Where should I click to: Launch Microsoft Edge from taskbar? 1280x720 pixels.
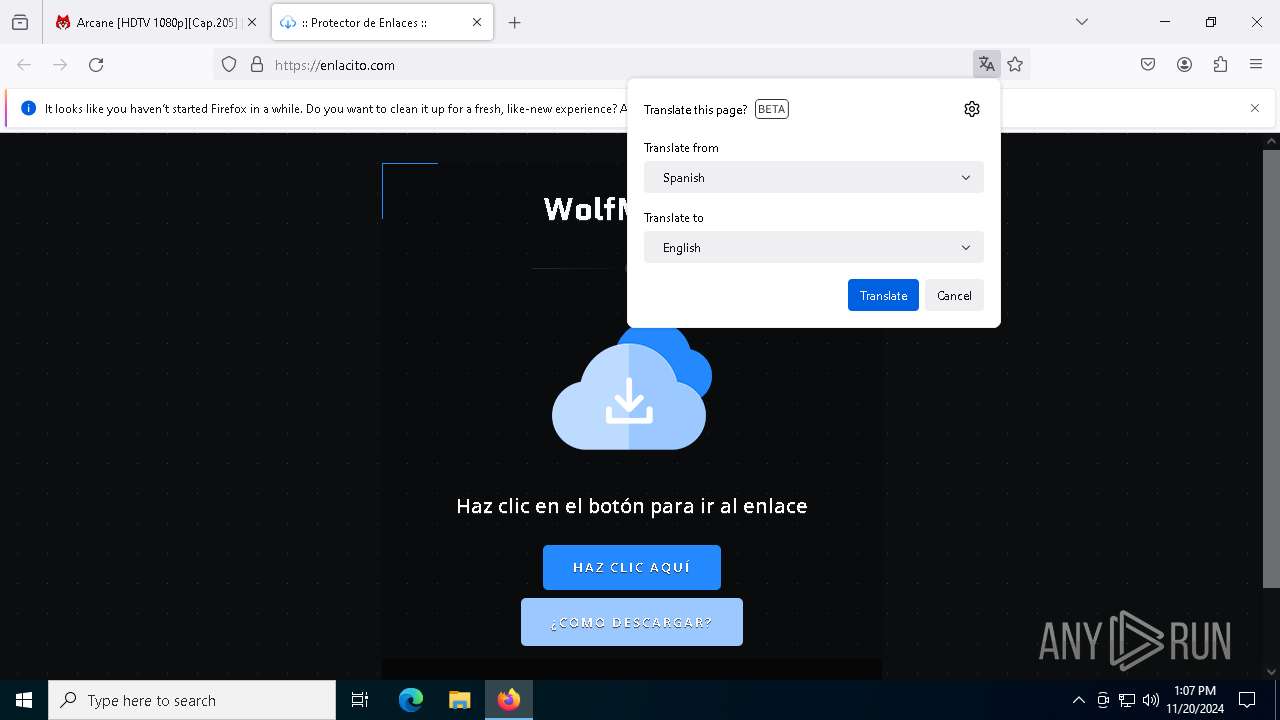(x=411, y=700)
